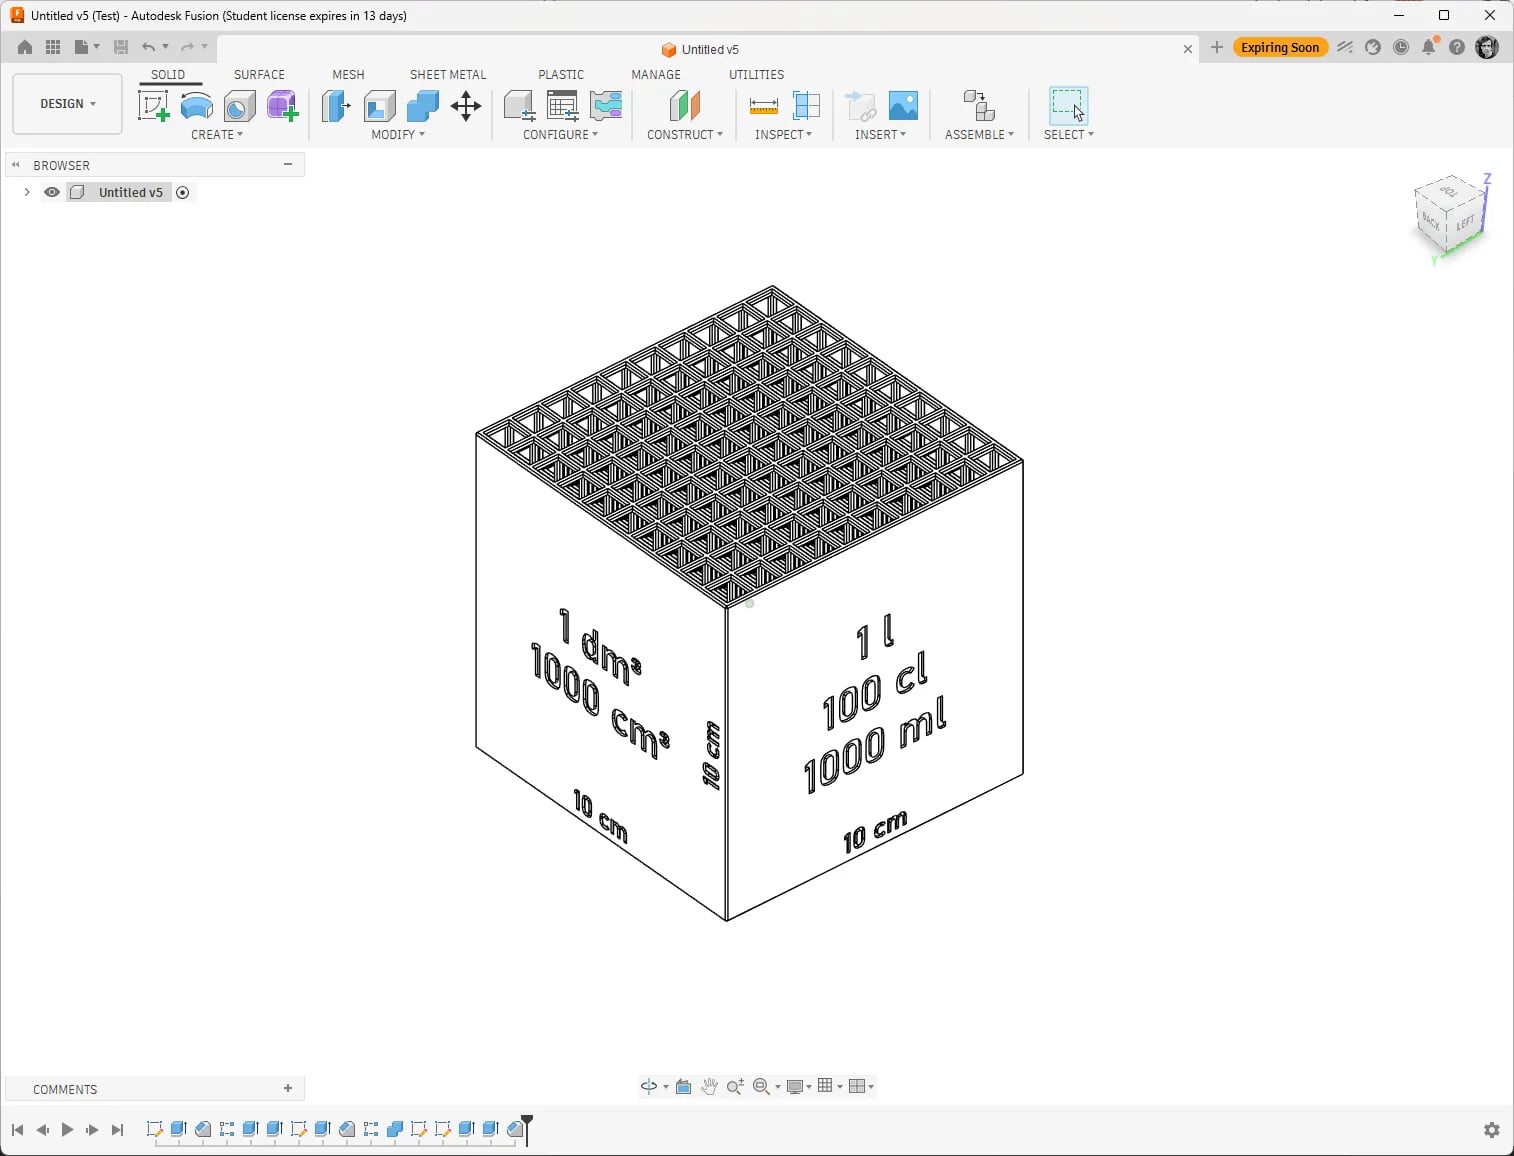
Task: Open the Job Status clock icon
Action: (1401, 47)
